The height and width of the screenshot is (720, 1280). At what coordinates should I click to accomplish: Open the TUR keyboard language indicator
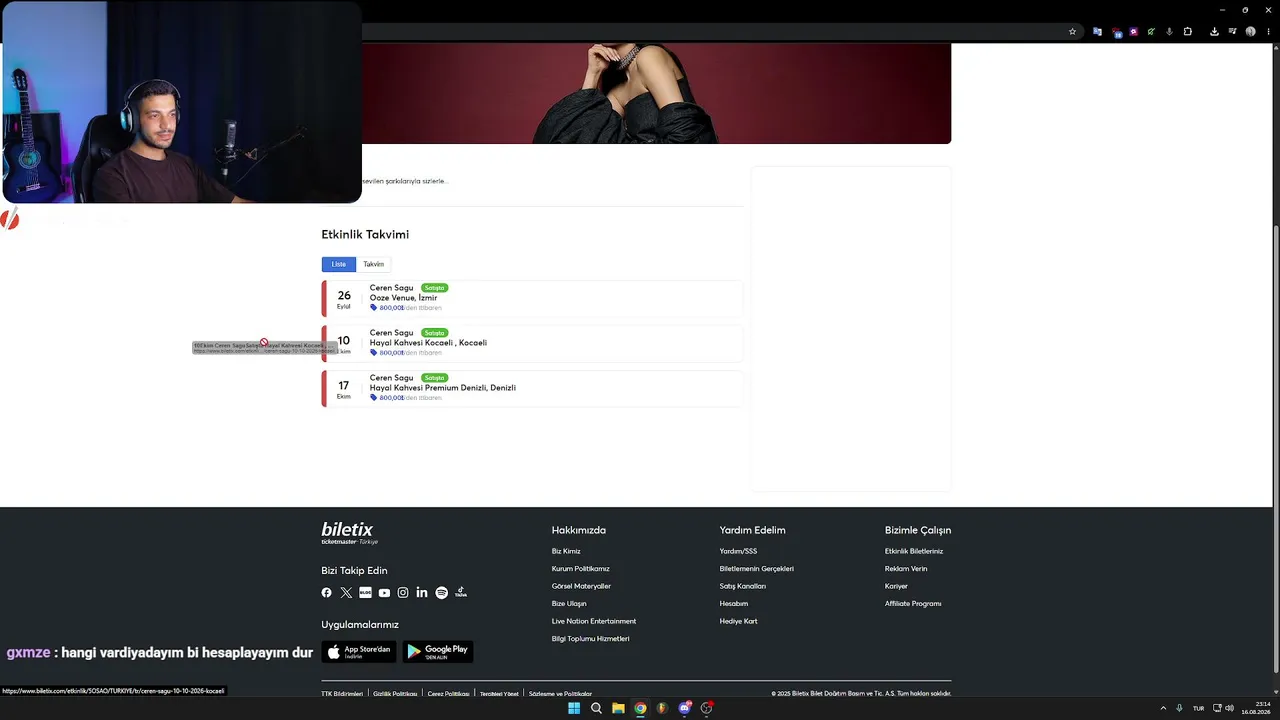1198,708
